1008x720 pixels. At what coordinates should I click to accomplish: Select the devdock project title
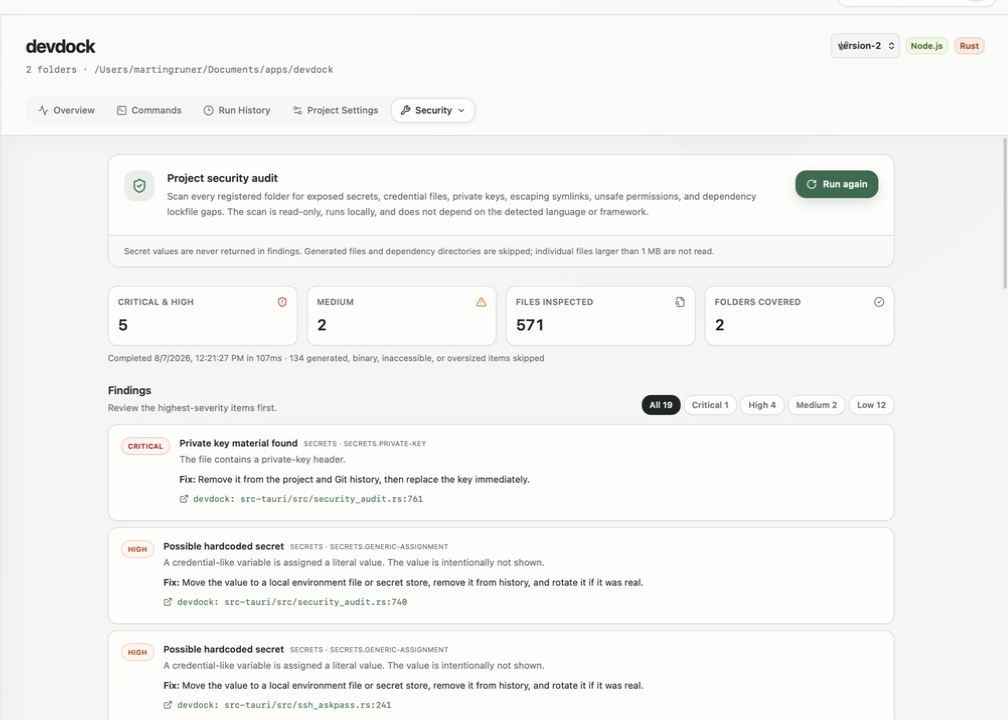[60, 46]
